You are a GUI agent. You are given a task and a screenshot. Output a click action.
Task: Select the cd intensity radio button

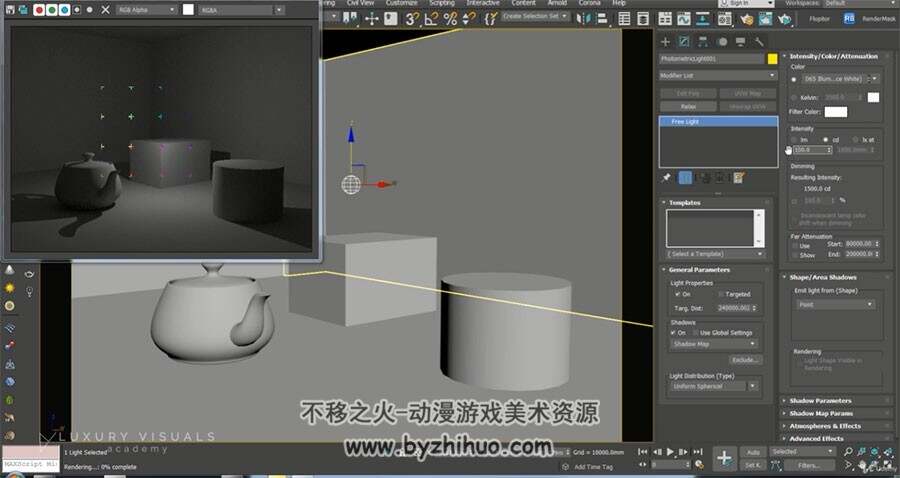tap(825, 140)
